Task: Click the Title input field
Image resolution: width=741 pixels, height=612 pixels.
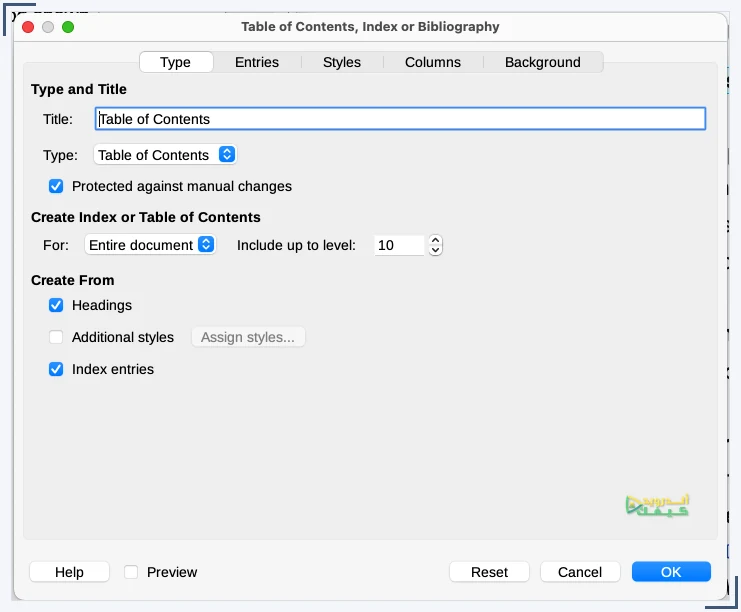Action: [x=400, y=119]
